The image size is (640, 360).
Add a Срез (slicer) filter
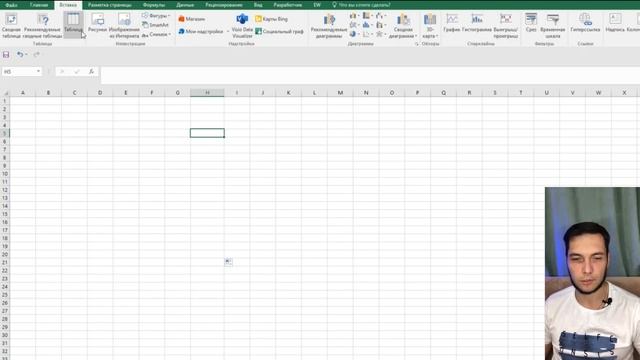[531, 23]
